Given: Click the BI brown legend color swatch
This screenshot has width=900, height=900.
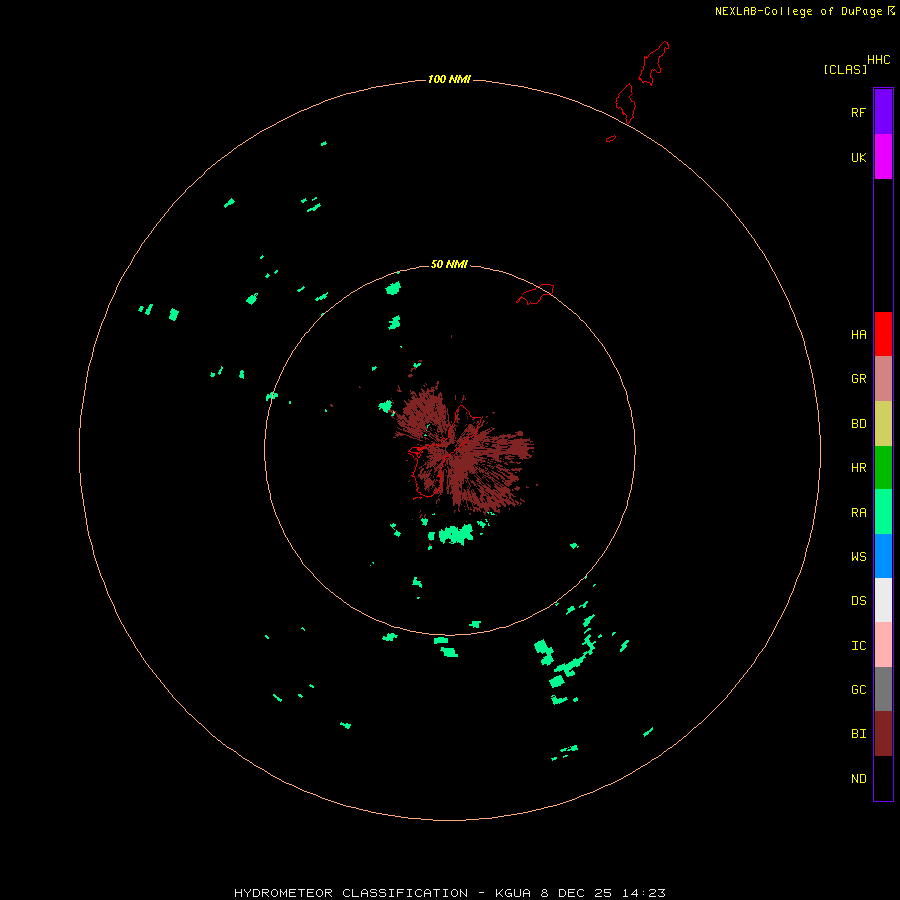Looking at the screenshot, I should (x=883, y=734).
